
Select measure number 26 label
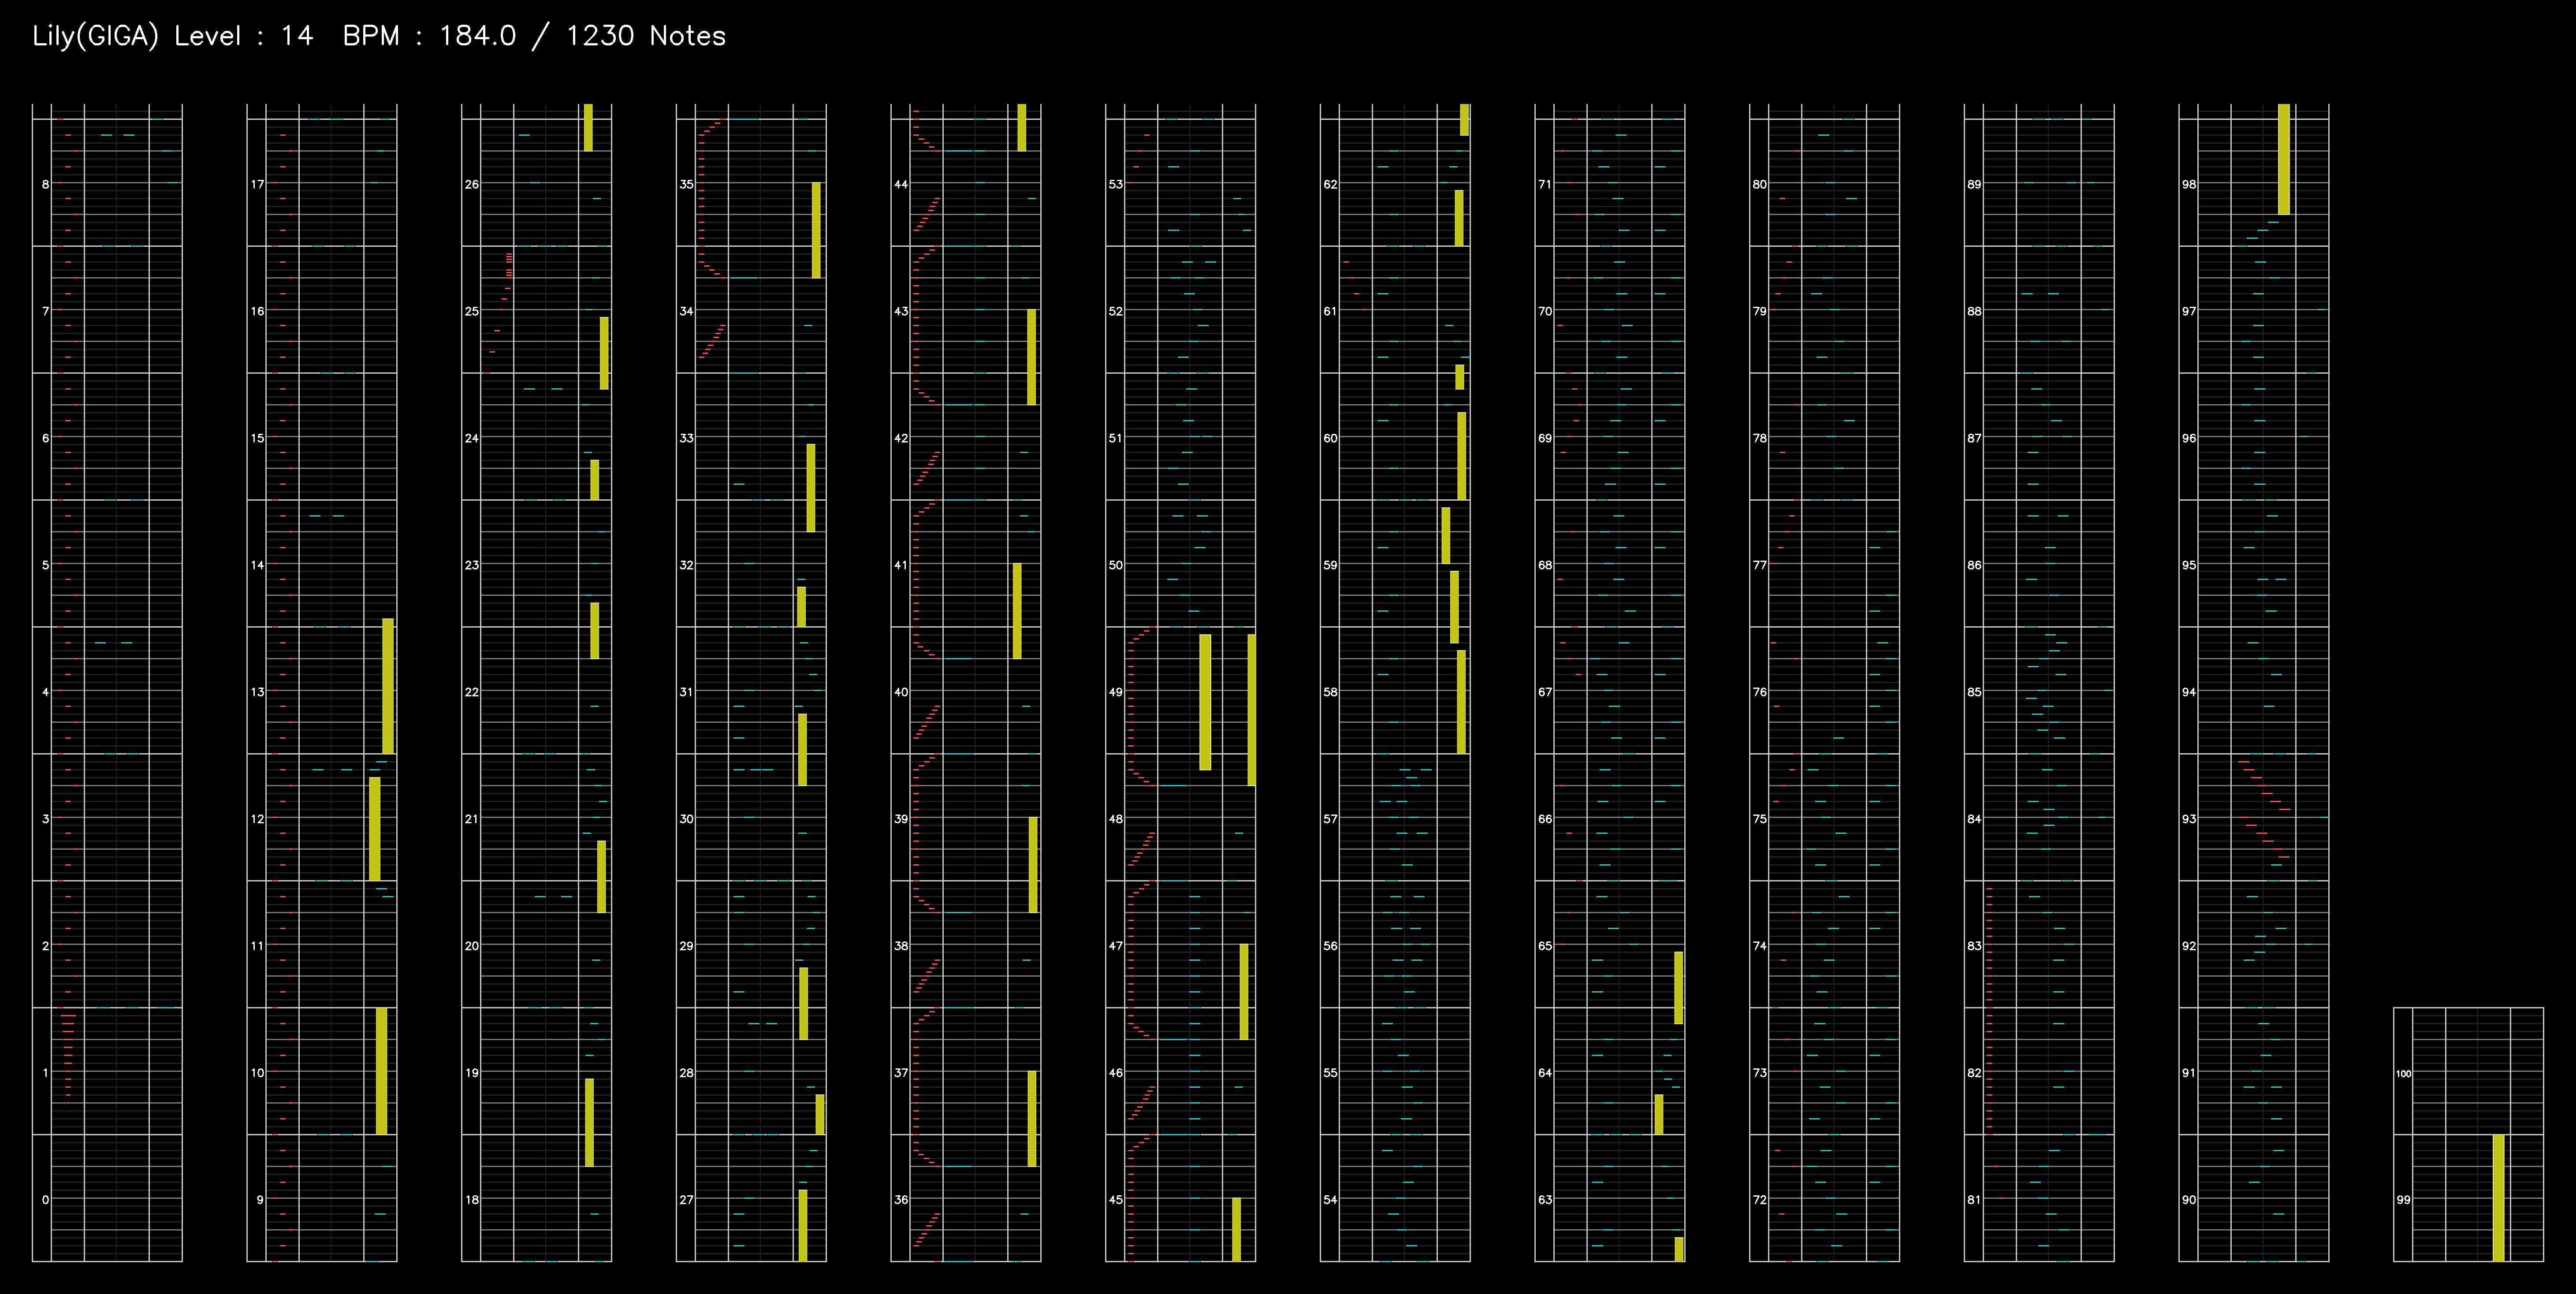(472, 184)
